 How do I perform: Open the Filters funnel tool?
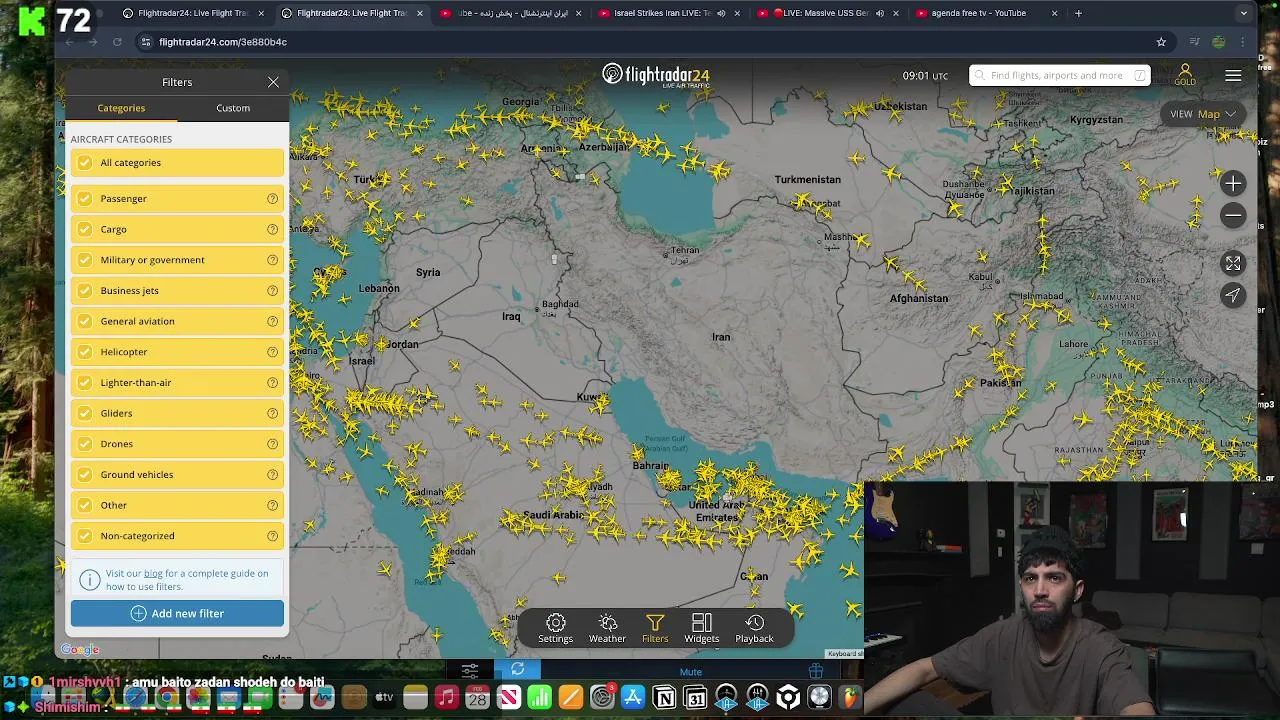[x=655, y=629]
